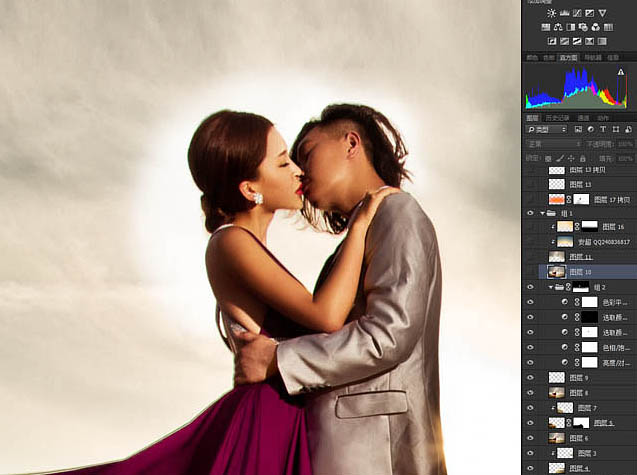Image resolution: width=637 pixels, height=475 pixels.
Task: Switch to the 通道 (Channels) tab
Action: pos(583,118)
